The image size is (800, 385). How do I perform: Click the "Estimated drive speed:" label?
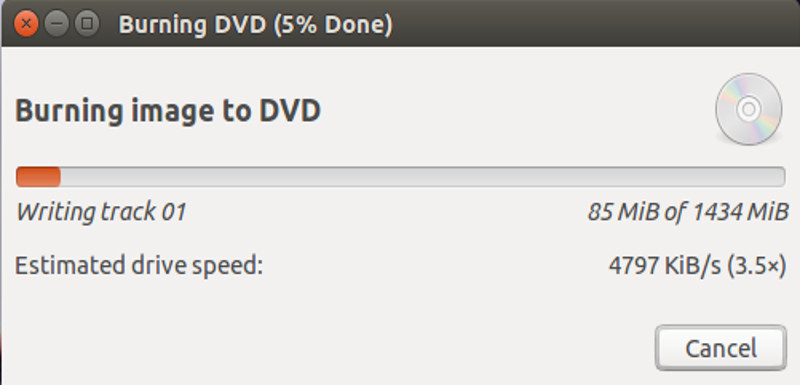tap(139, 266)
